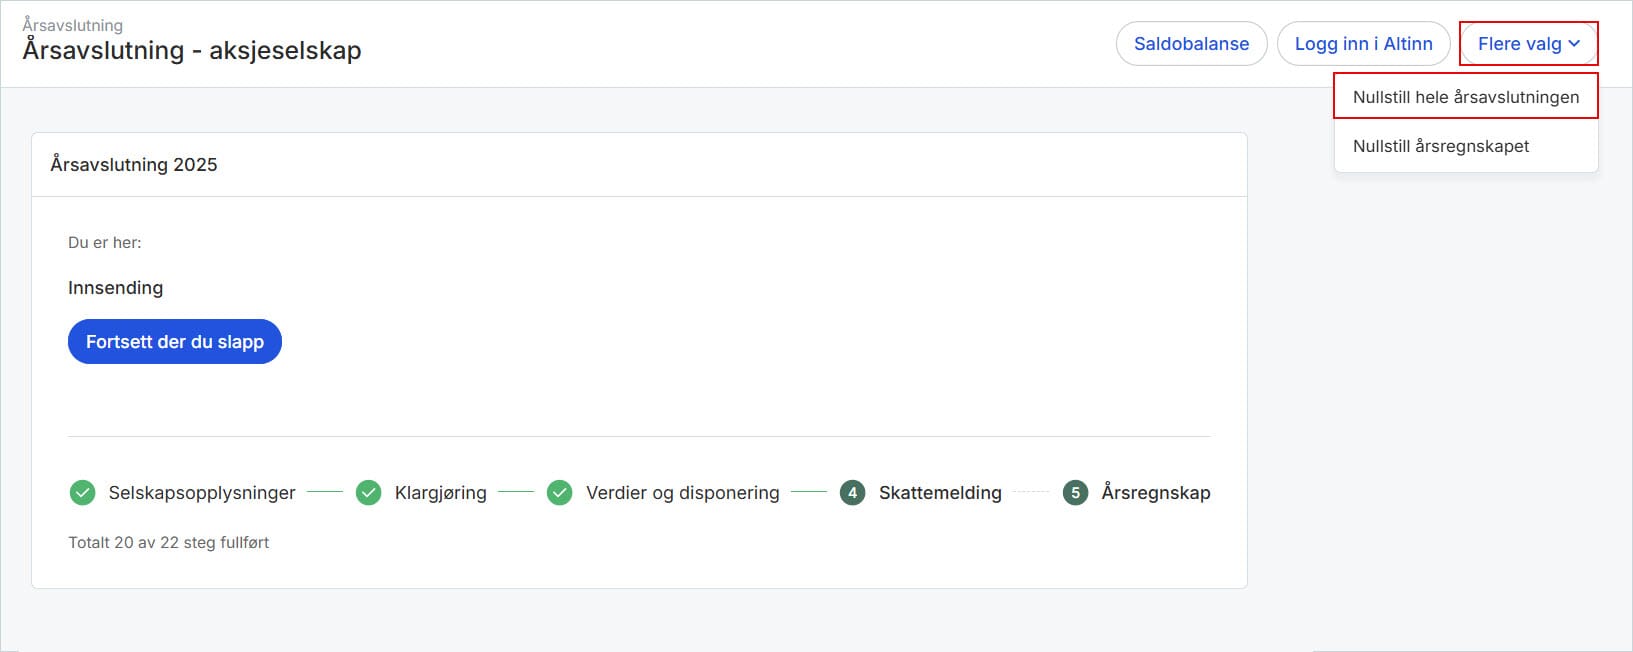Click the Årsavslutning 2025 card header
Screen dimensions: 1633x652
pos(134,165)
